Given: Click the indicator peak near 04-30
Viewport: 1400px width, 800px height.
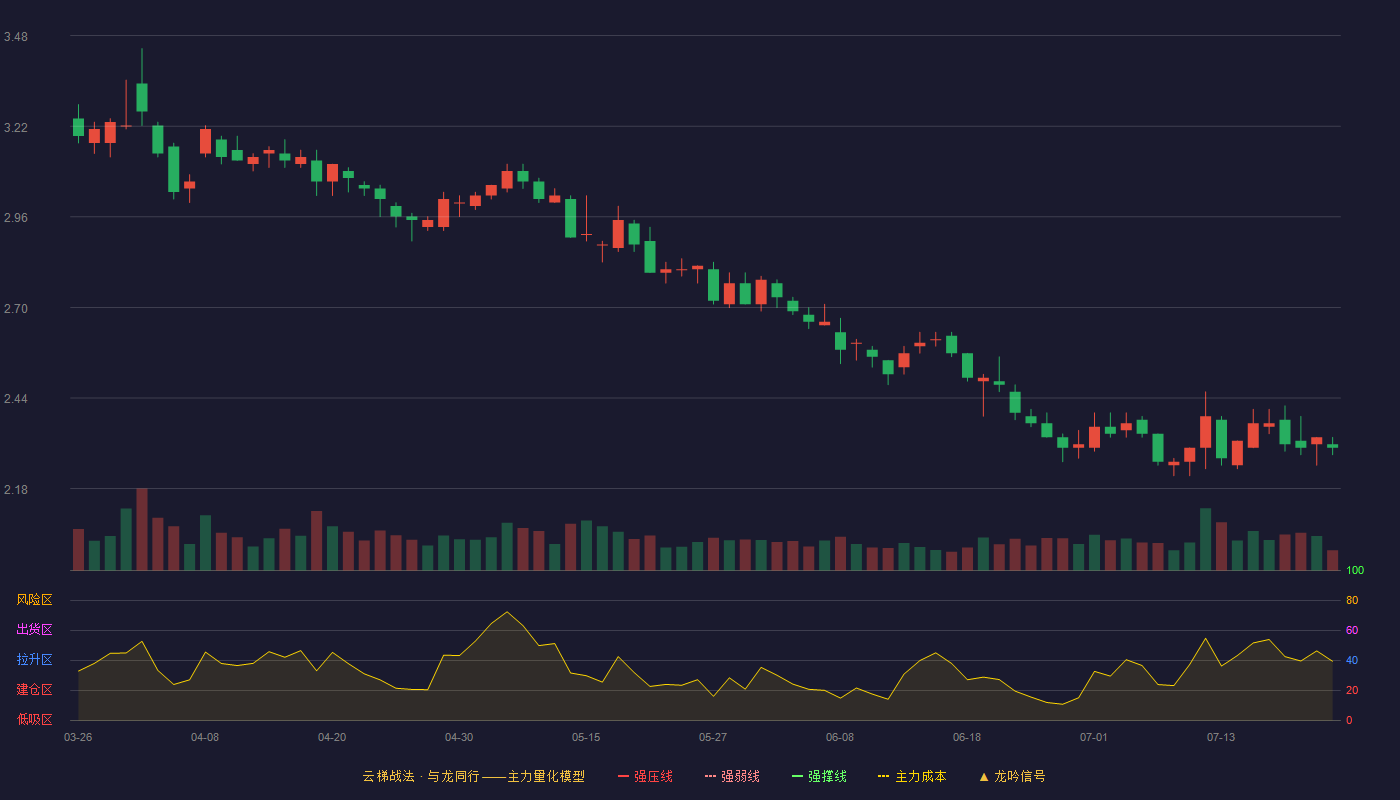Looking at the screenshot, I should [507, 612].
